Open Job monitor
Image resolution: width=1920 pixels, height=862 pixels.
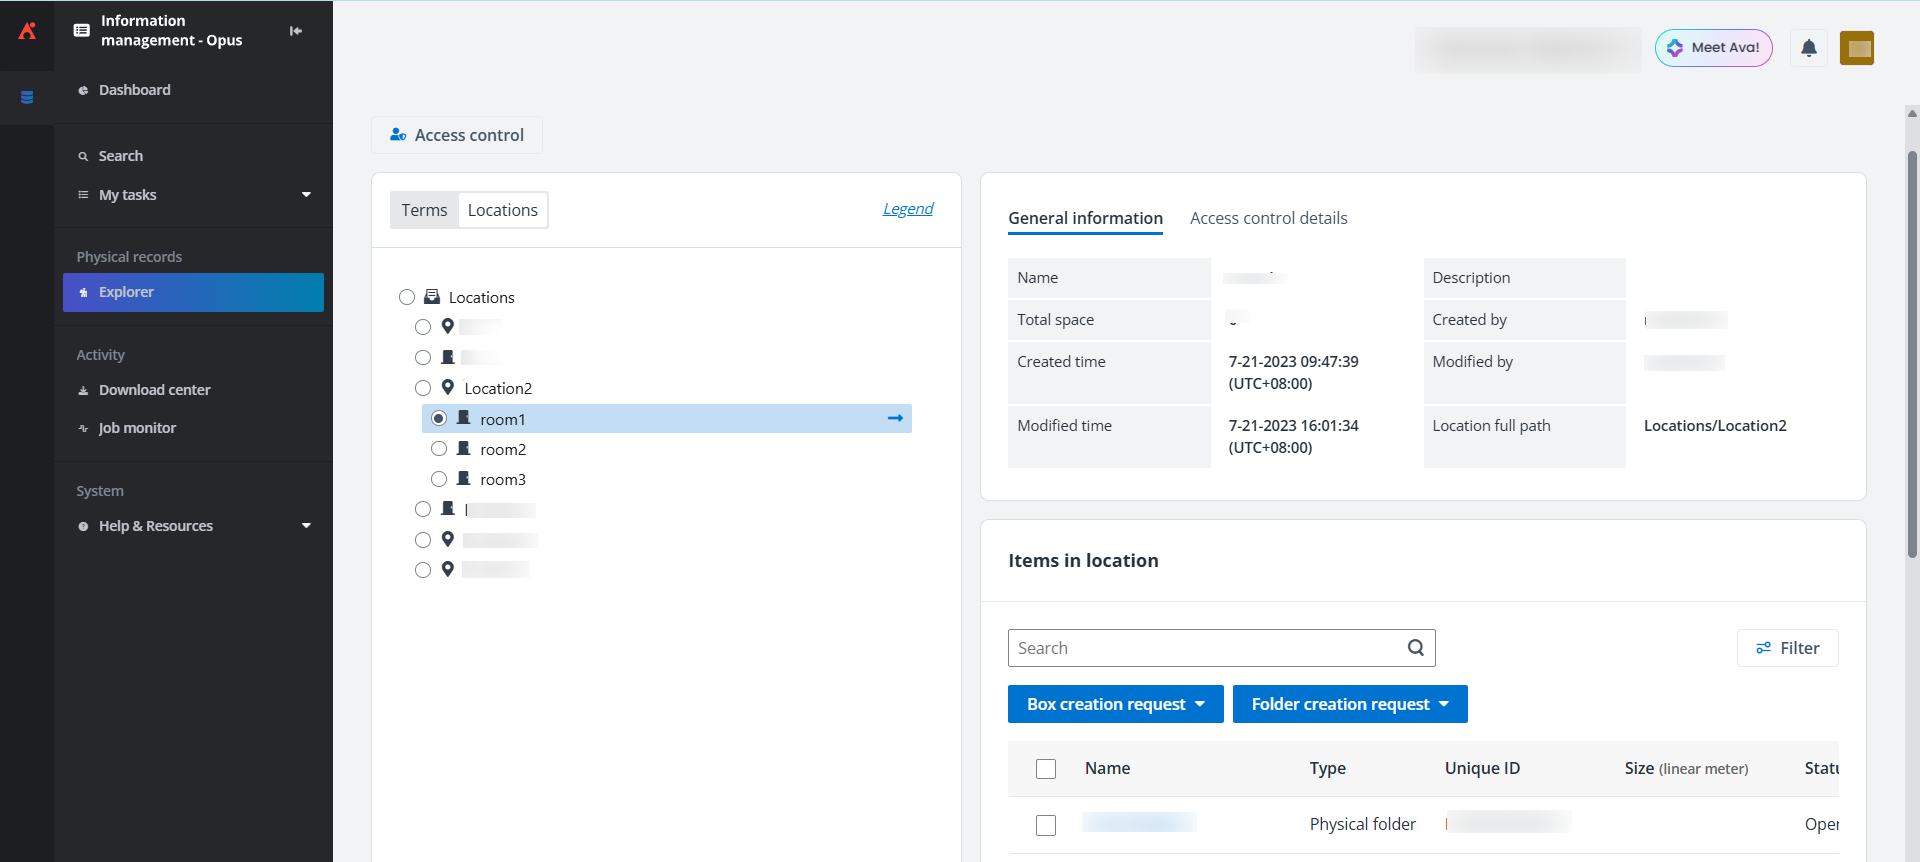(x=137, y=428)
